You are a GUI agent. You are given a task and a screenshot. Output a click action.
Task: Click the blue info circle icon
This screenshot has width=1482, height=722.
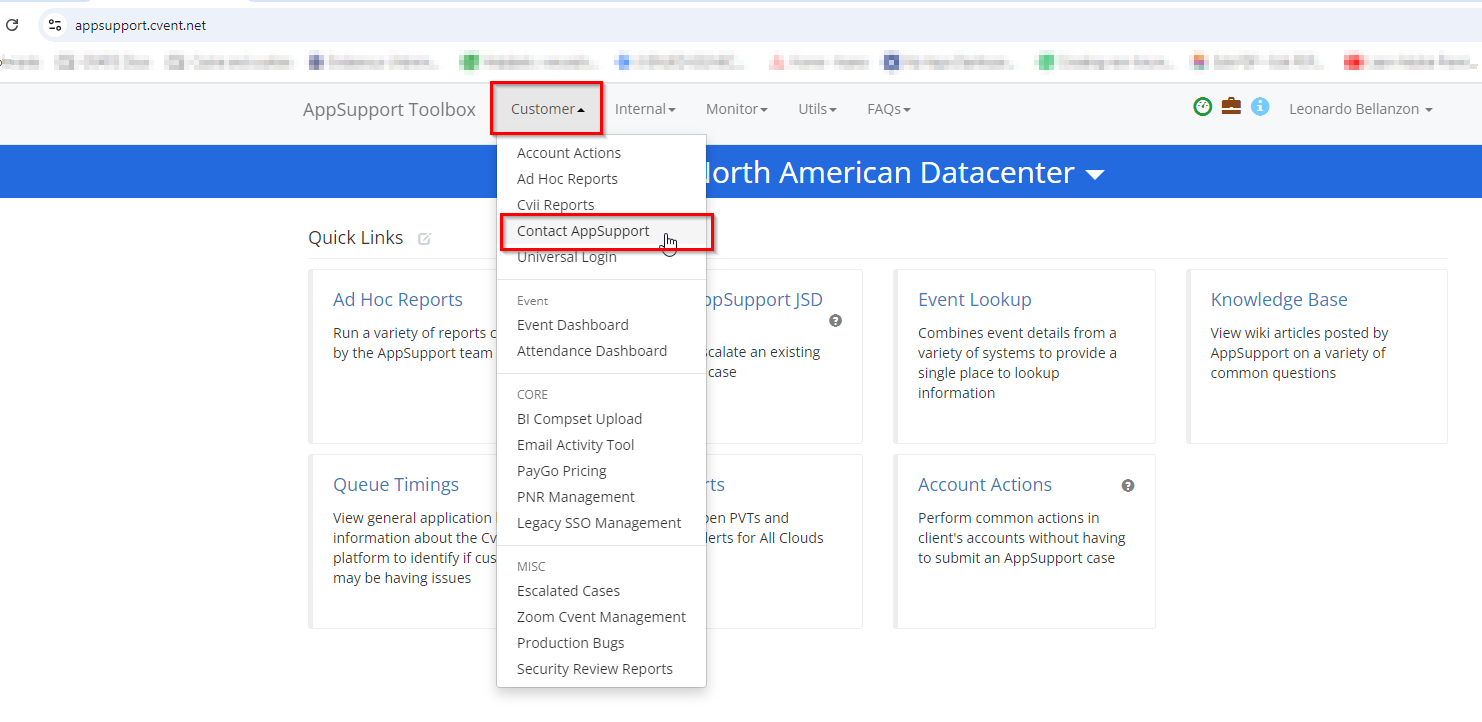click(1260, 106)
